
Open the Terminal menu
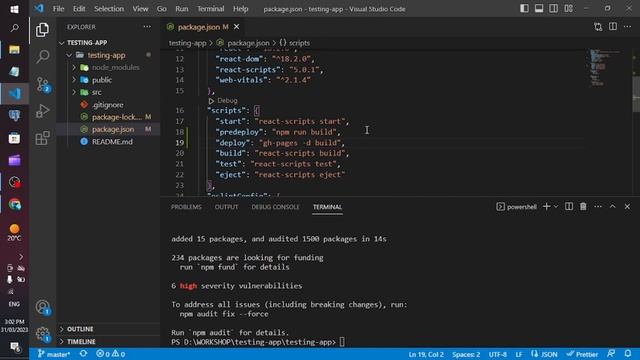[210, 9]
